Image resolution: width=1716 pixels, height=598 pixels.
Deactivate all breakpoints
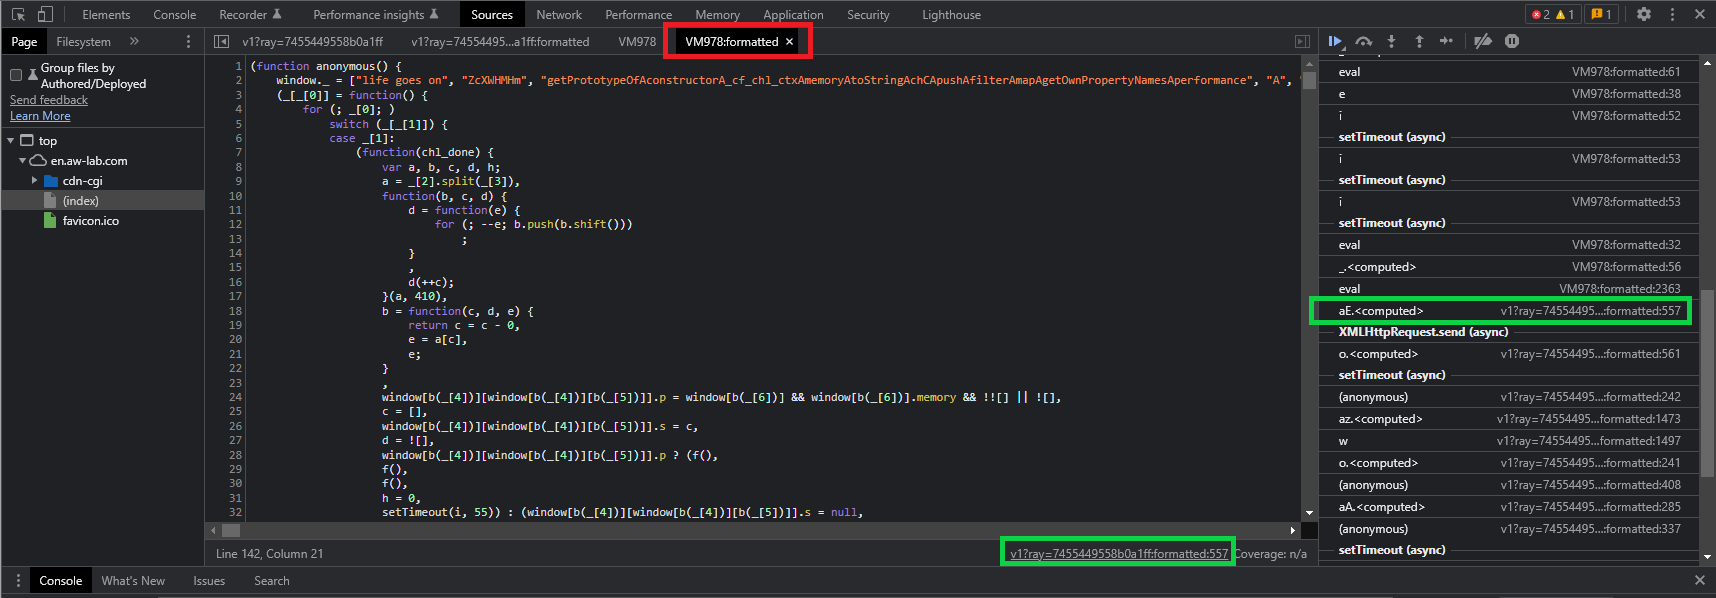coord(1483,41)
